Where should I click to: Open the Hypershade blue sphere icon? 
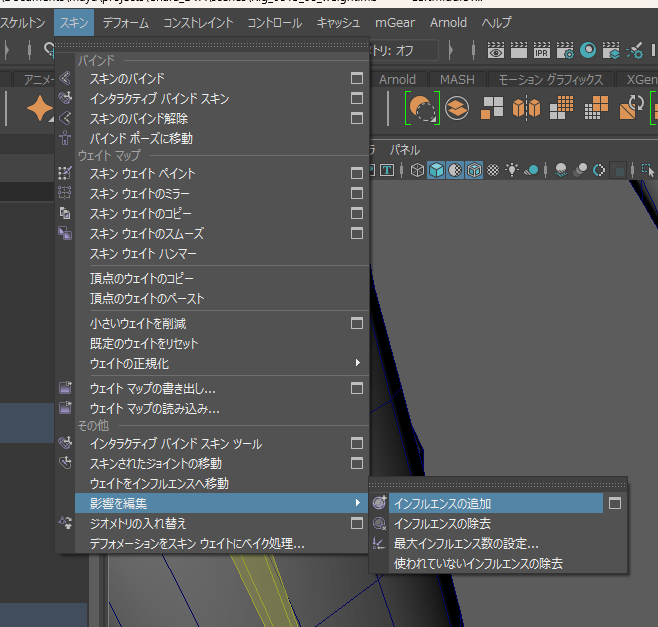click(x=587, y=50)
